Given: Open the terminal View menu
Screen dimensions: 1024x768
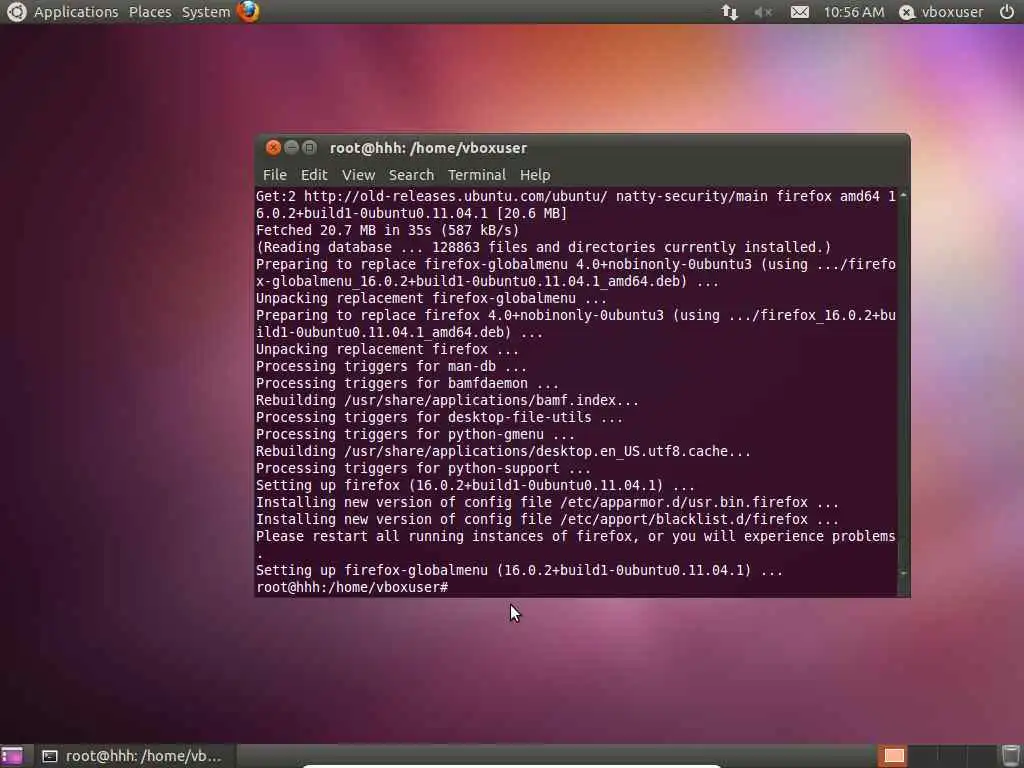Looking at the screenshot, I should [x=358, y=175].
